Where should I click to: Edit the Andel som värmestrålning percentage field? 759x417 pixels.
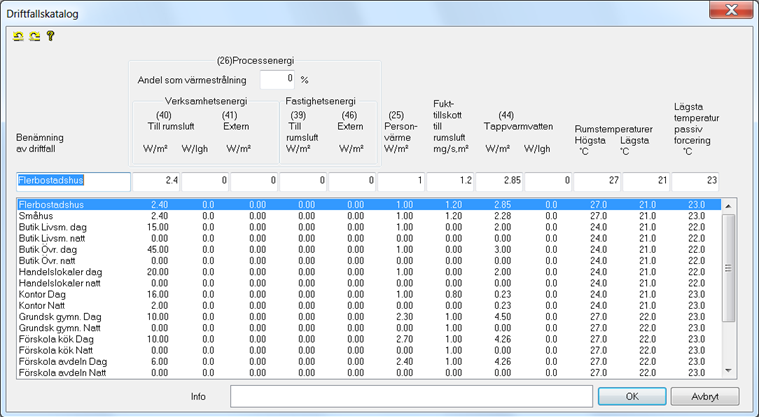(277, 79)
